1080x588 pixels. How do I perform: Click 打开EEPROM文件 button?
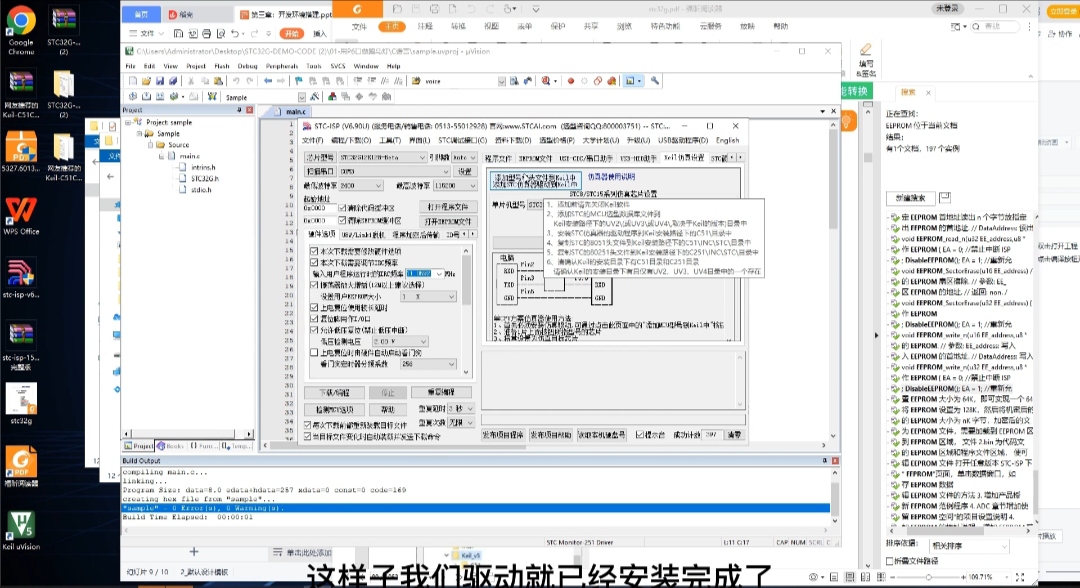448,221
